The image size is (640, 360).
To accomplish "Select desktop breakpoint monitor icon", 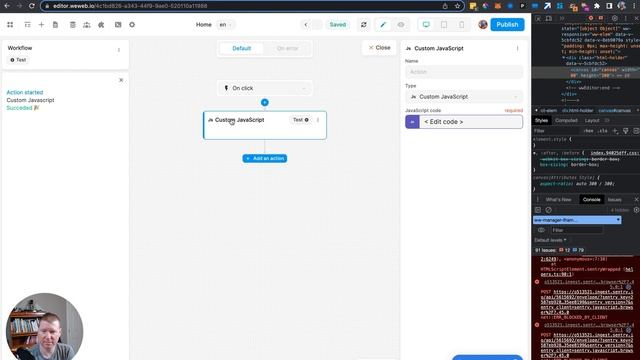I will point(426,25).
